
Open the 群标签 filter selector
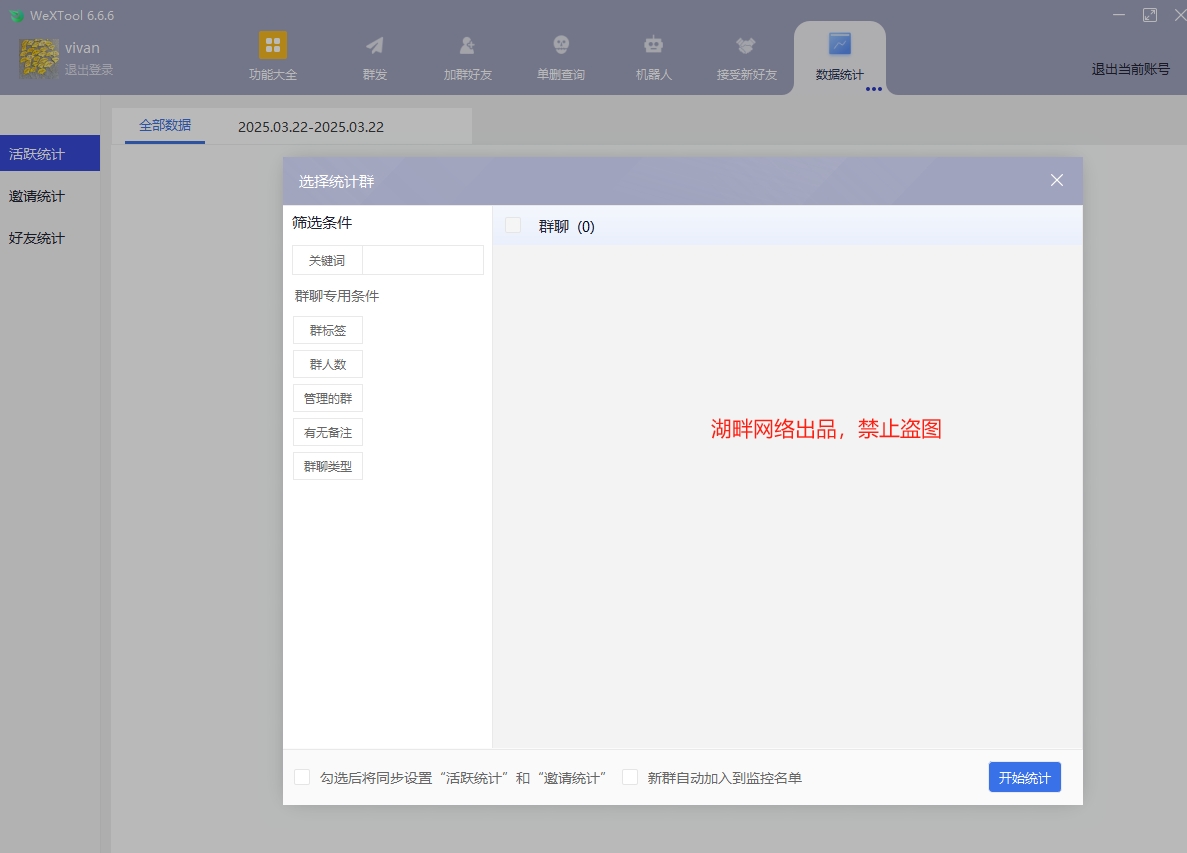tap(327, 329)
